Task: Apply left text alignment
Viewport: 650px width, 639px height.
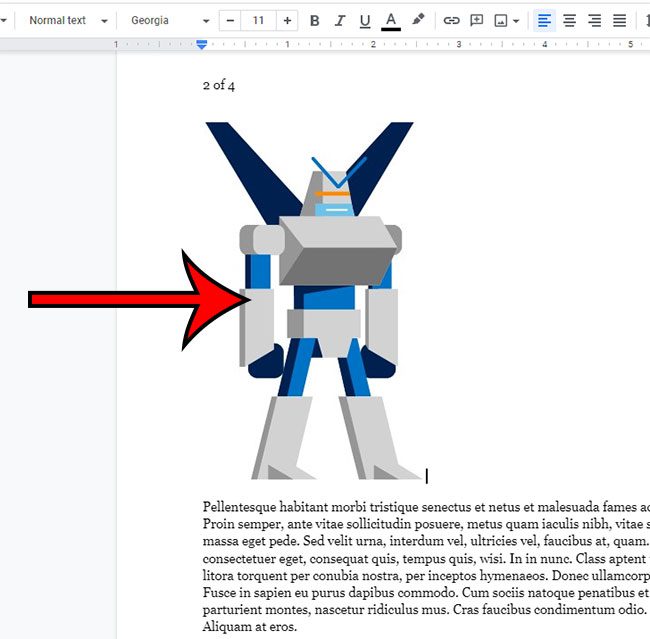Action: click(x=544, y=20)
